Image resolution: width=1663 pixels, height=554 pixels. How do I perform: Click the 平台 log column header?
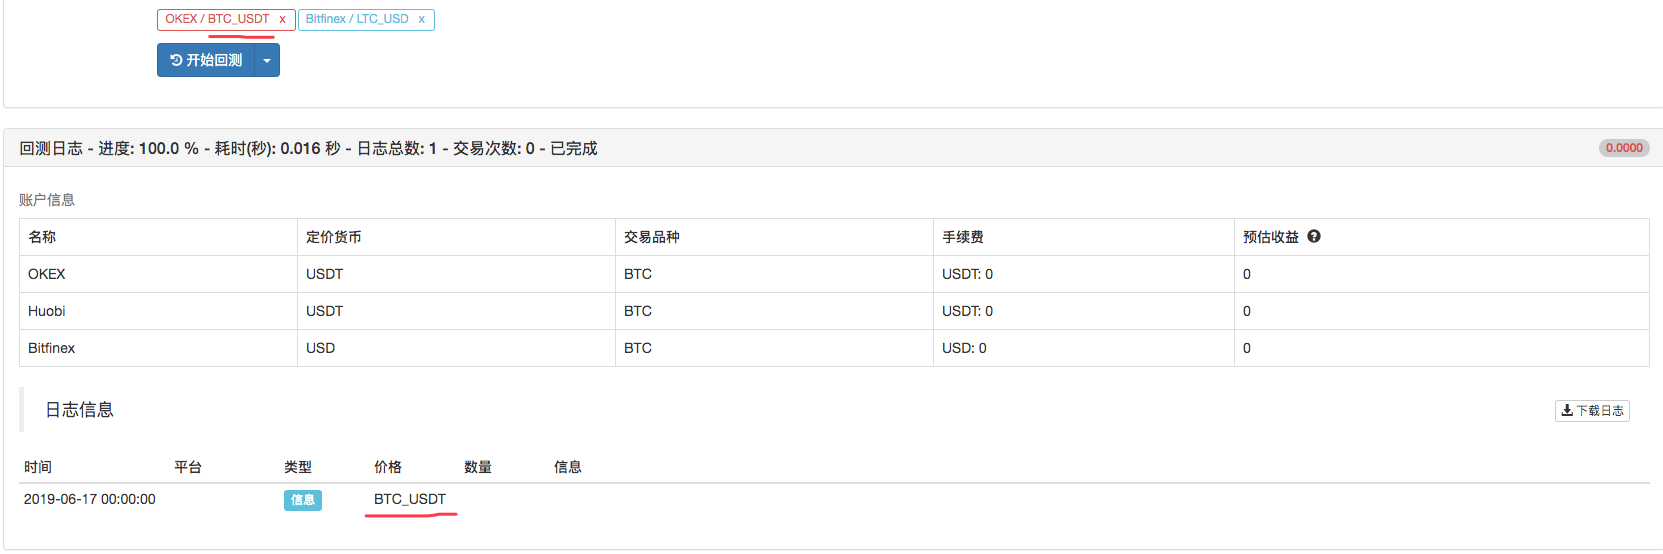[188, 467]
